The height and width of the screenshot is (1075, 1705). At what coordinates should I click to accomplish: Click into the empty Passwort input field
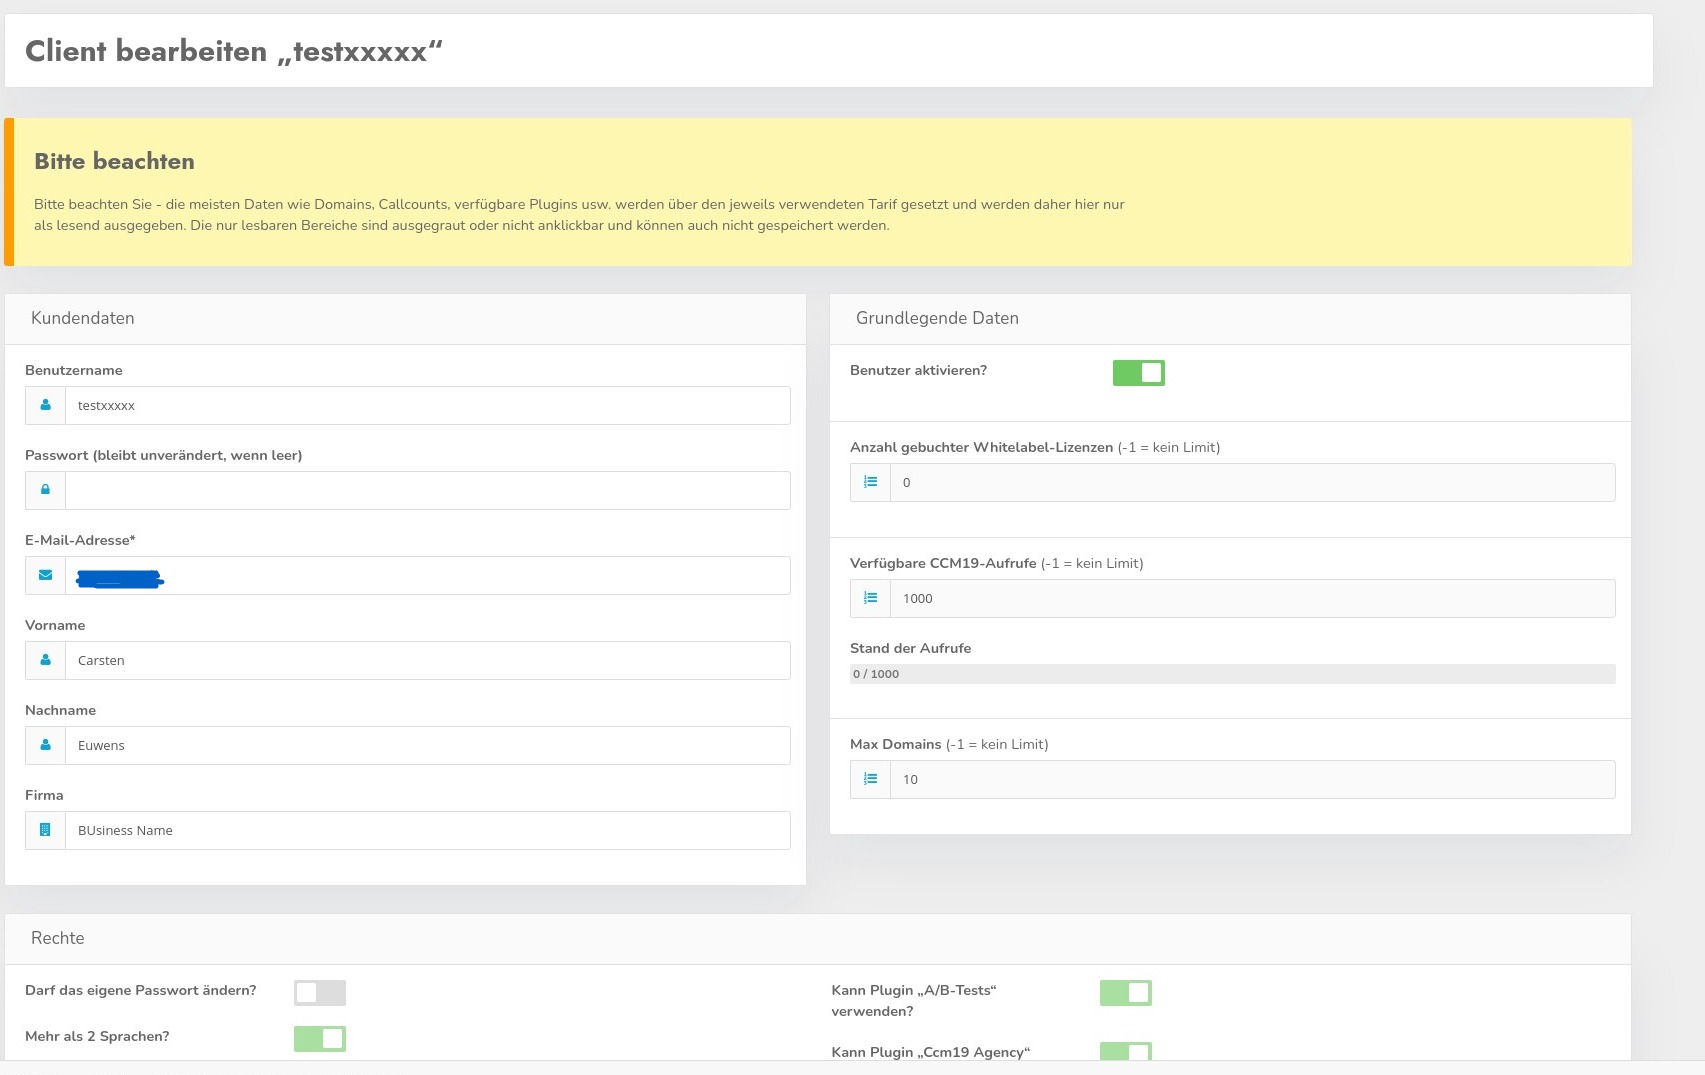coord(427,490)
